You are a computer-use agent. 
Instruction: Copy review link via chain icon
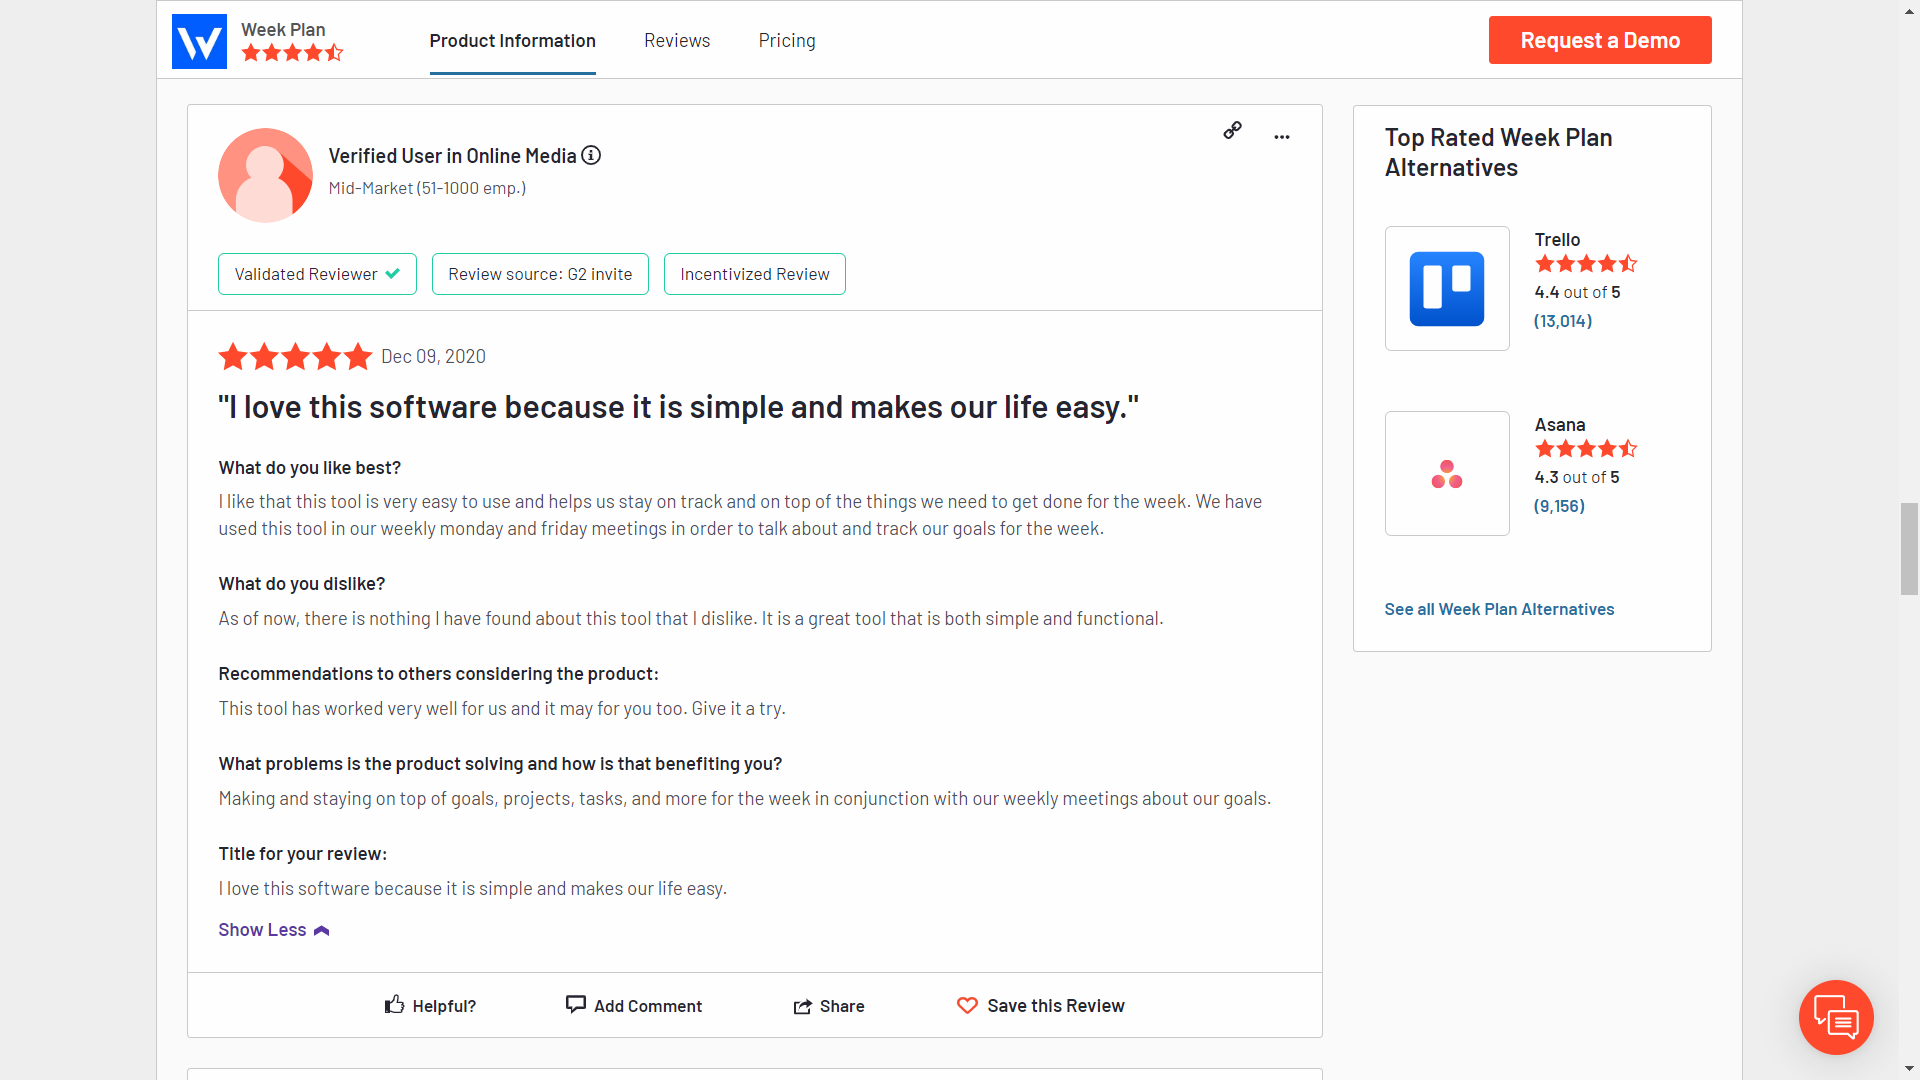(1232, 131)
